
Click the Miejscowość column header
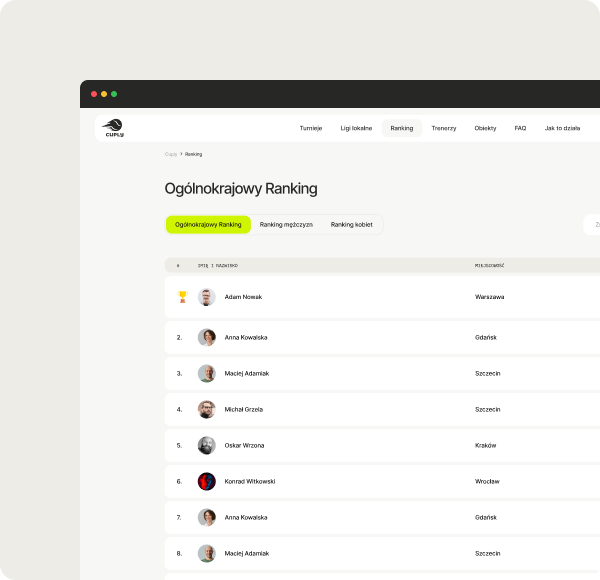pyautogui.click(x=489, y=266)
